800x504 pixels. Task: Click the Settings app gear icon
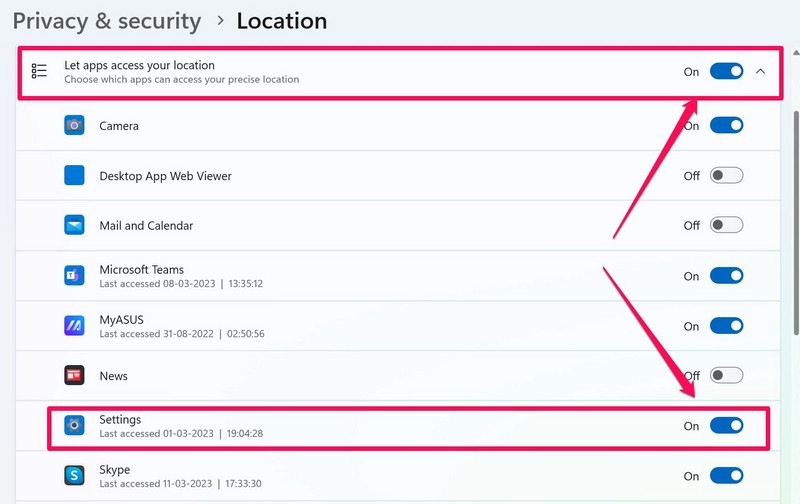(74, 425)
